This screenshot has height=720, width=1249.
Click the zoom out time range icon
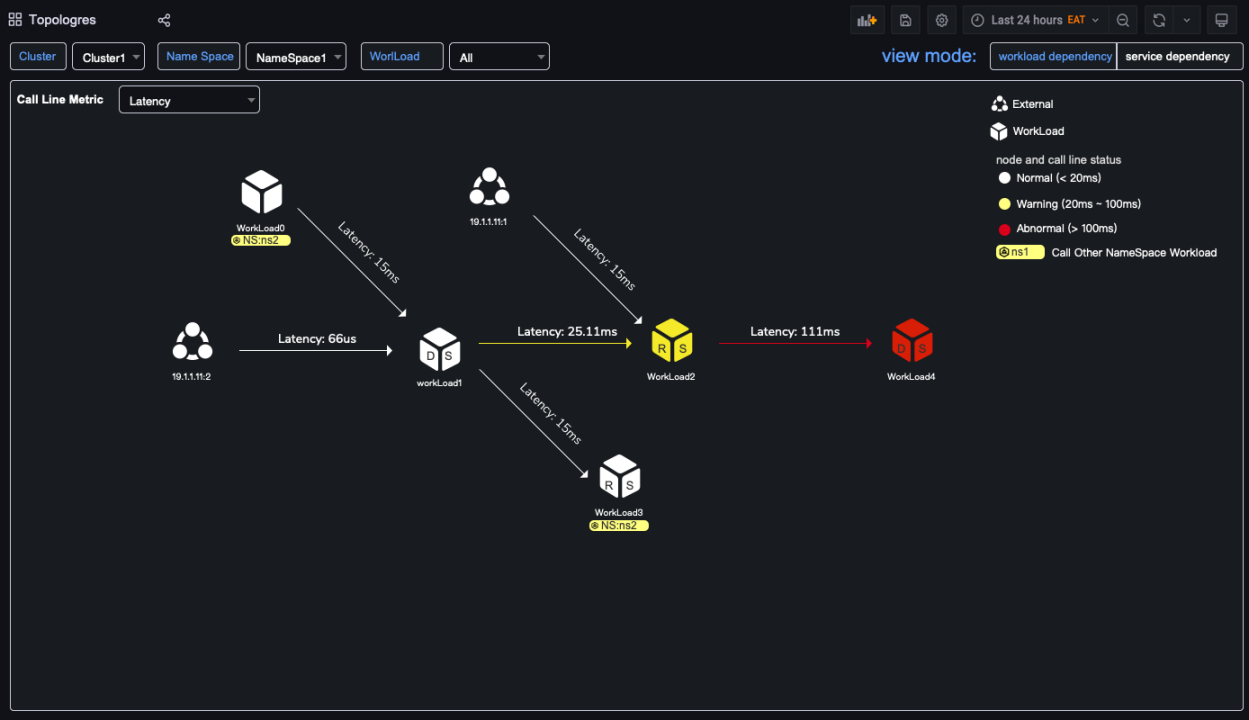(x=1123, y=20)
